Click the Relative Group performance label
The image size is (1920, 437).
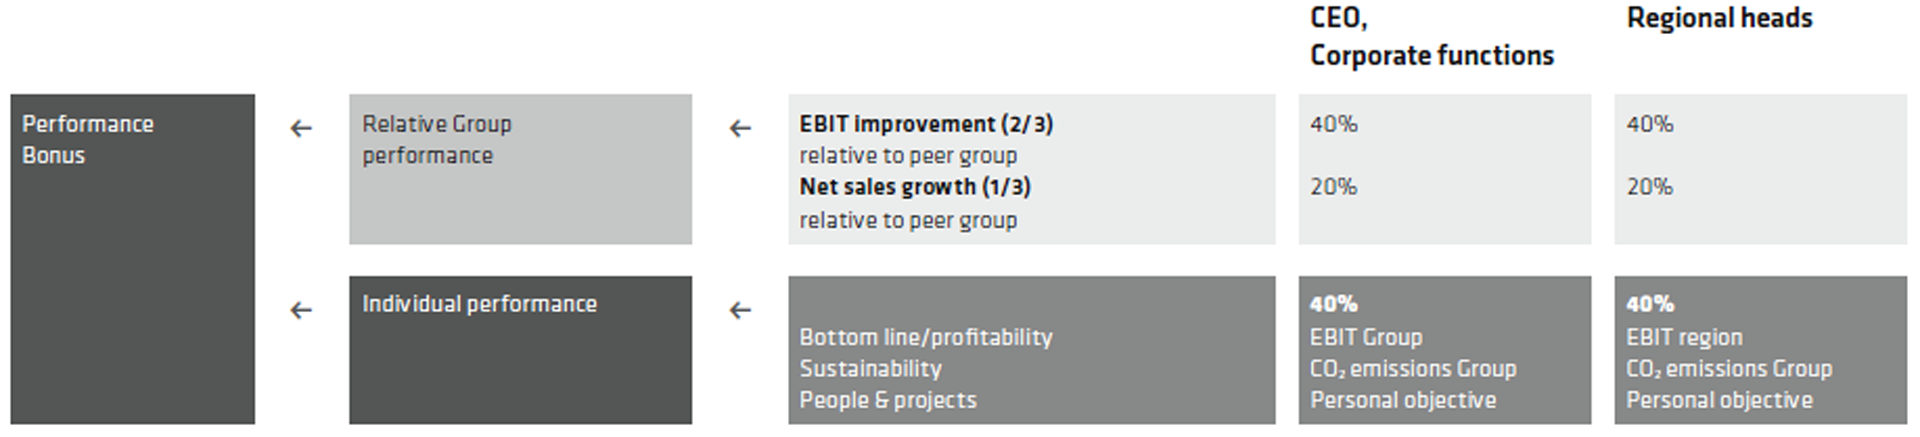coord(437,139)
